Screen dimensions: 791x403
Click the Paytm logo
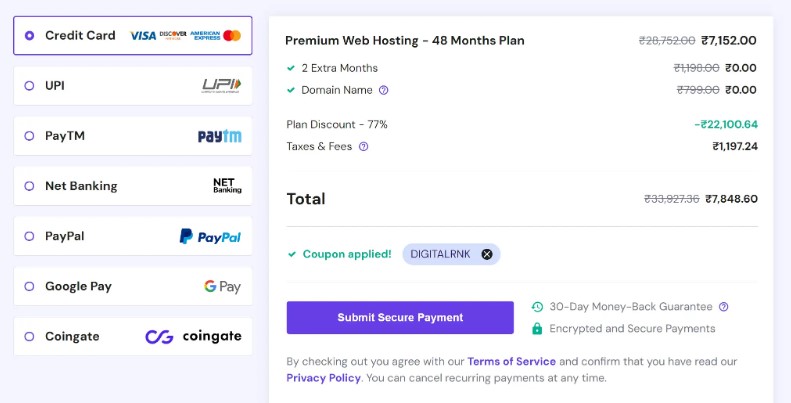(x=219, y=136)
